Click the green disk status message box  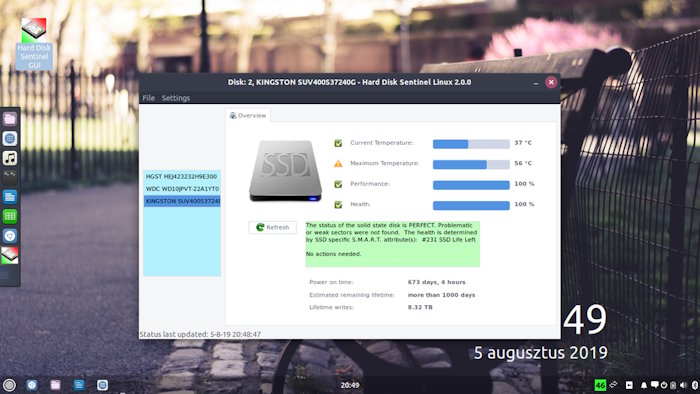pyautogui.click(x=392, y=244)
